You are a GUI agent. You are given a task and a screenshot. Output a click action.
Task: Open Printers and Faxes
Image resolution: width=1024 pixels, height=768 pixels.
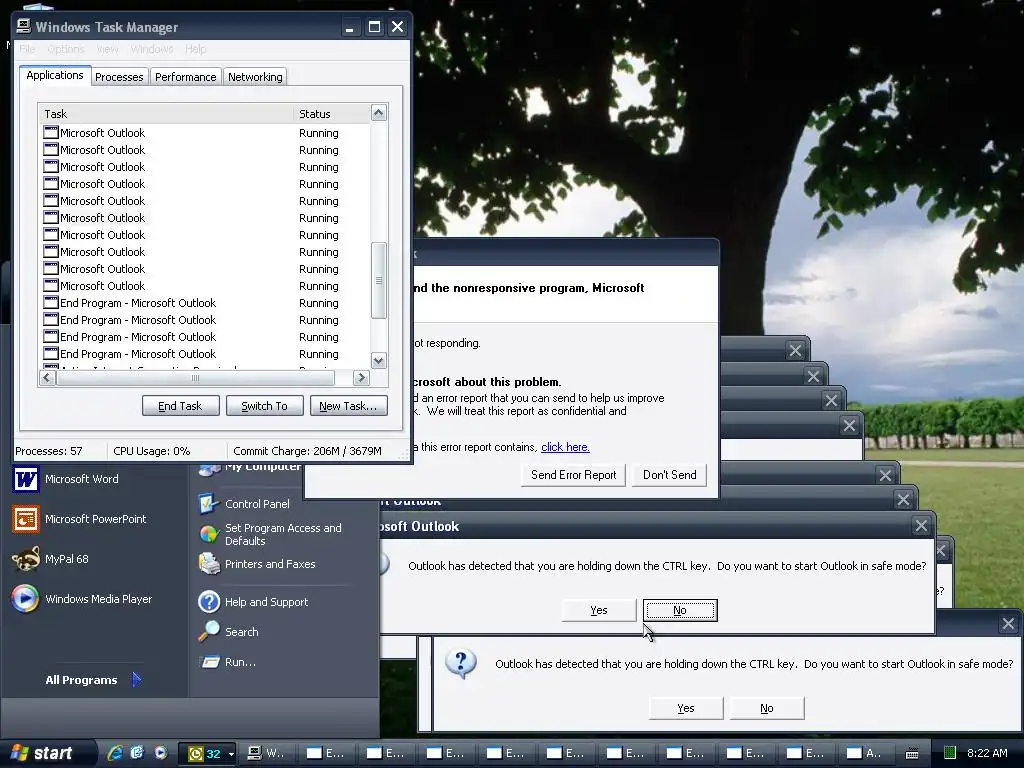[x=257, y=564]
